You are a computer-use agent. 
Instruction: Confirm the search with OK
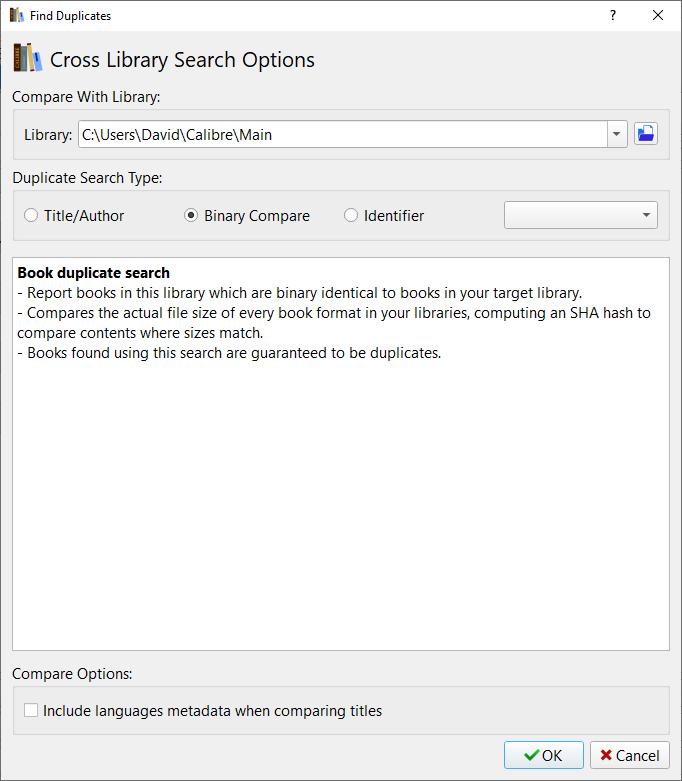click(x=543, y=755)
